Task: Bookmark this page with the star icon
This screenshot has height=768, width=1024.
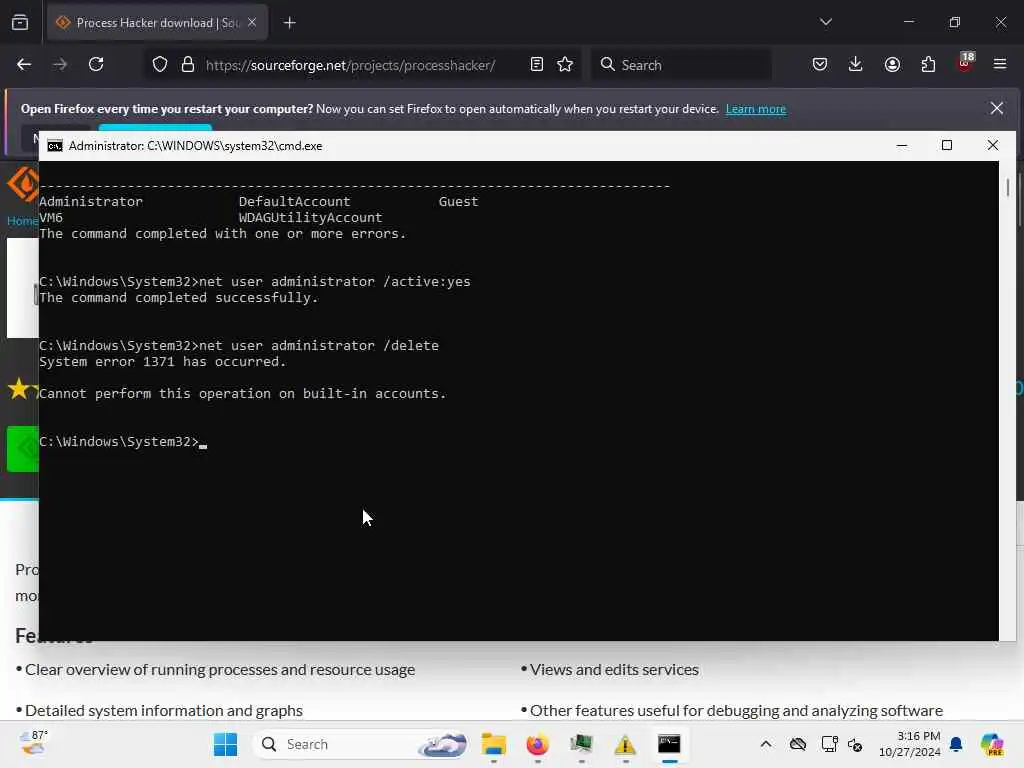Action: pos(565,64)
